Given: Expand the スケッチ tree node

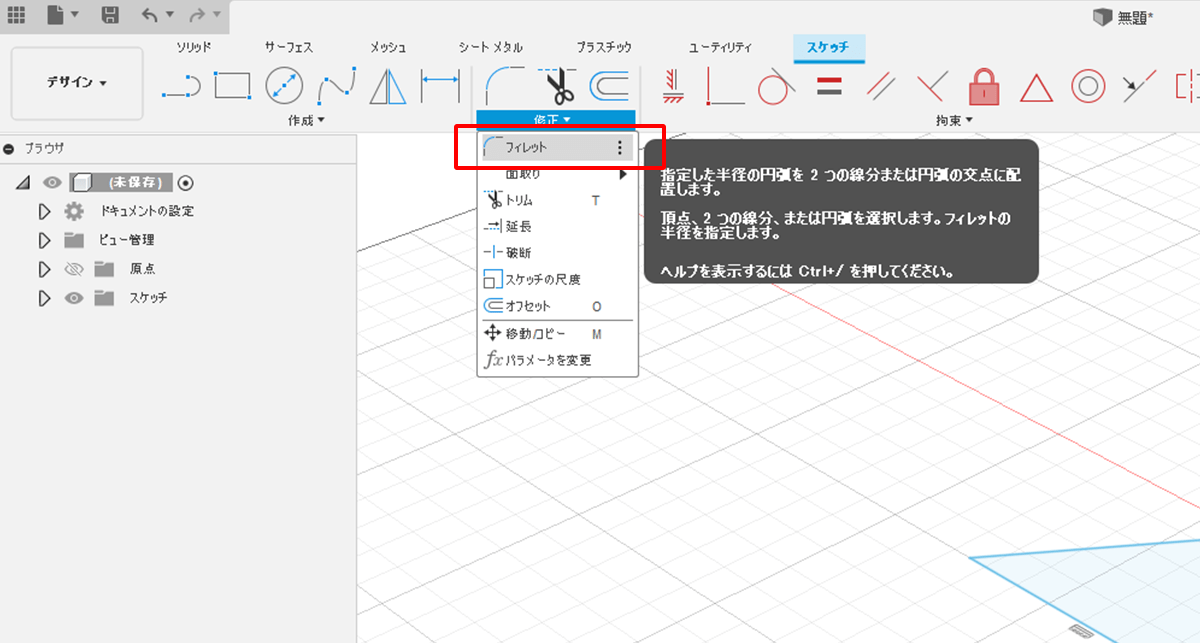Looking at the screenshot, I should coord(44,298).
